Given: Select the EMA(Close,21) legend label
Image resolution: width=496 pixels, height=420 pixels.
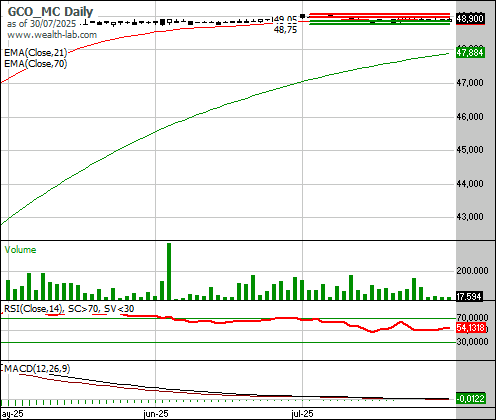Looking at the screenshot, I should click(x=36, y=53).
